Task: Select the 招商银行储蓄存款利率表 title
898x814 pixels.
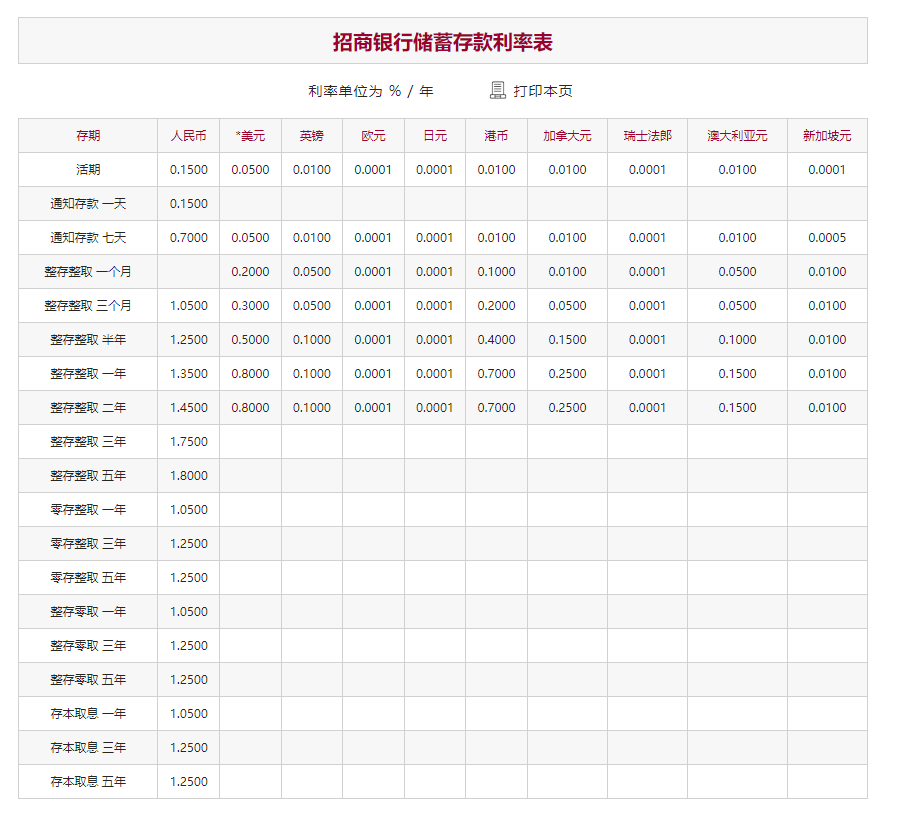Action: pos(443,42)
